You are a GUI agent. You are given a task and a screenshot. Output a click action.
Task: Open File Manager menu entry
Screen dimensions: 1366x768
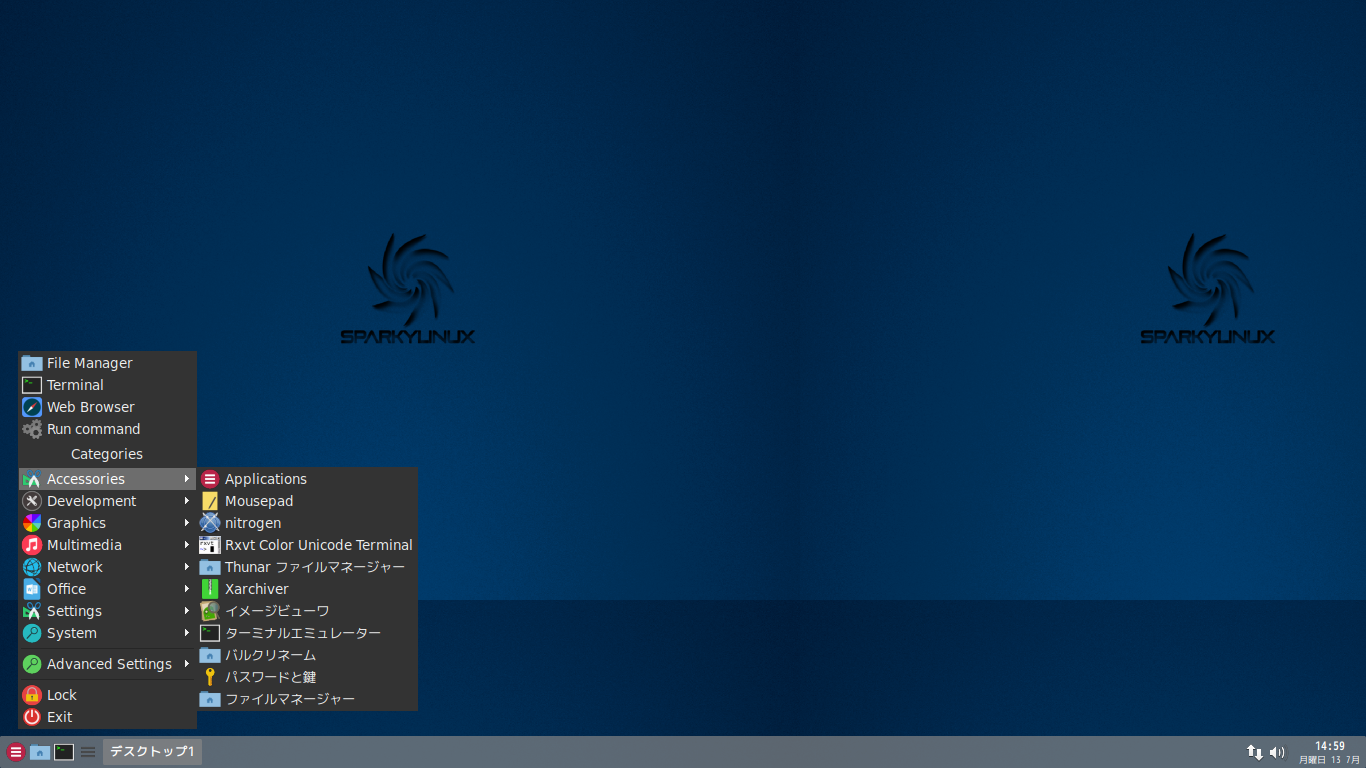point(107,363)
